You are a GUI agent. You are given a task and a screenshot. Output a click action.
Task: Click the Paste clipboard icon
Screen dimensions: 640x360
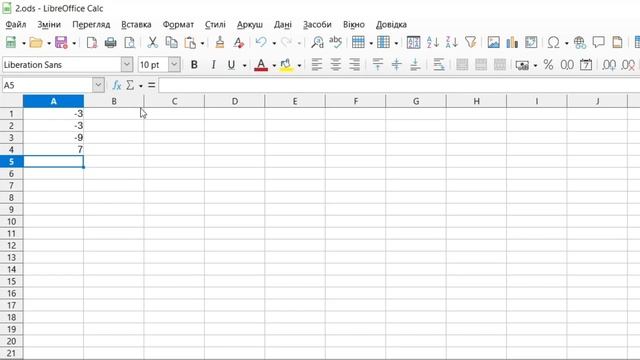(190, 42)
